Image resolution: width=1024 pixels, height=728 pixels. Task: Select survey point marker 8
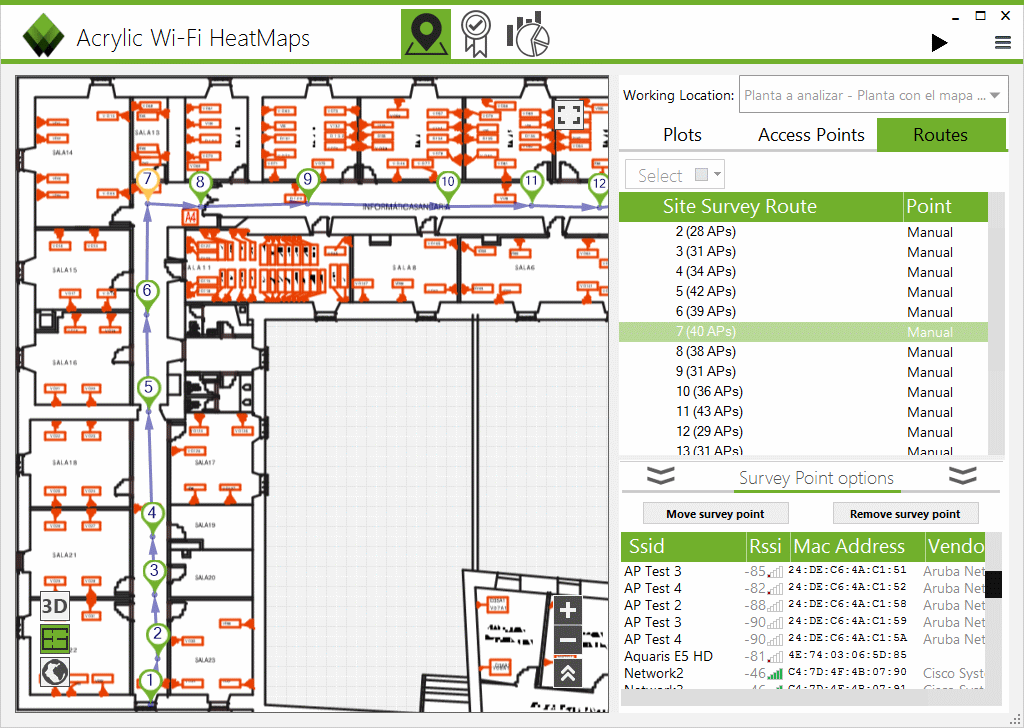coord(200,185)
